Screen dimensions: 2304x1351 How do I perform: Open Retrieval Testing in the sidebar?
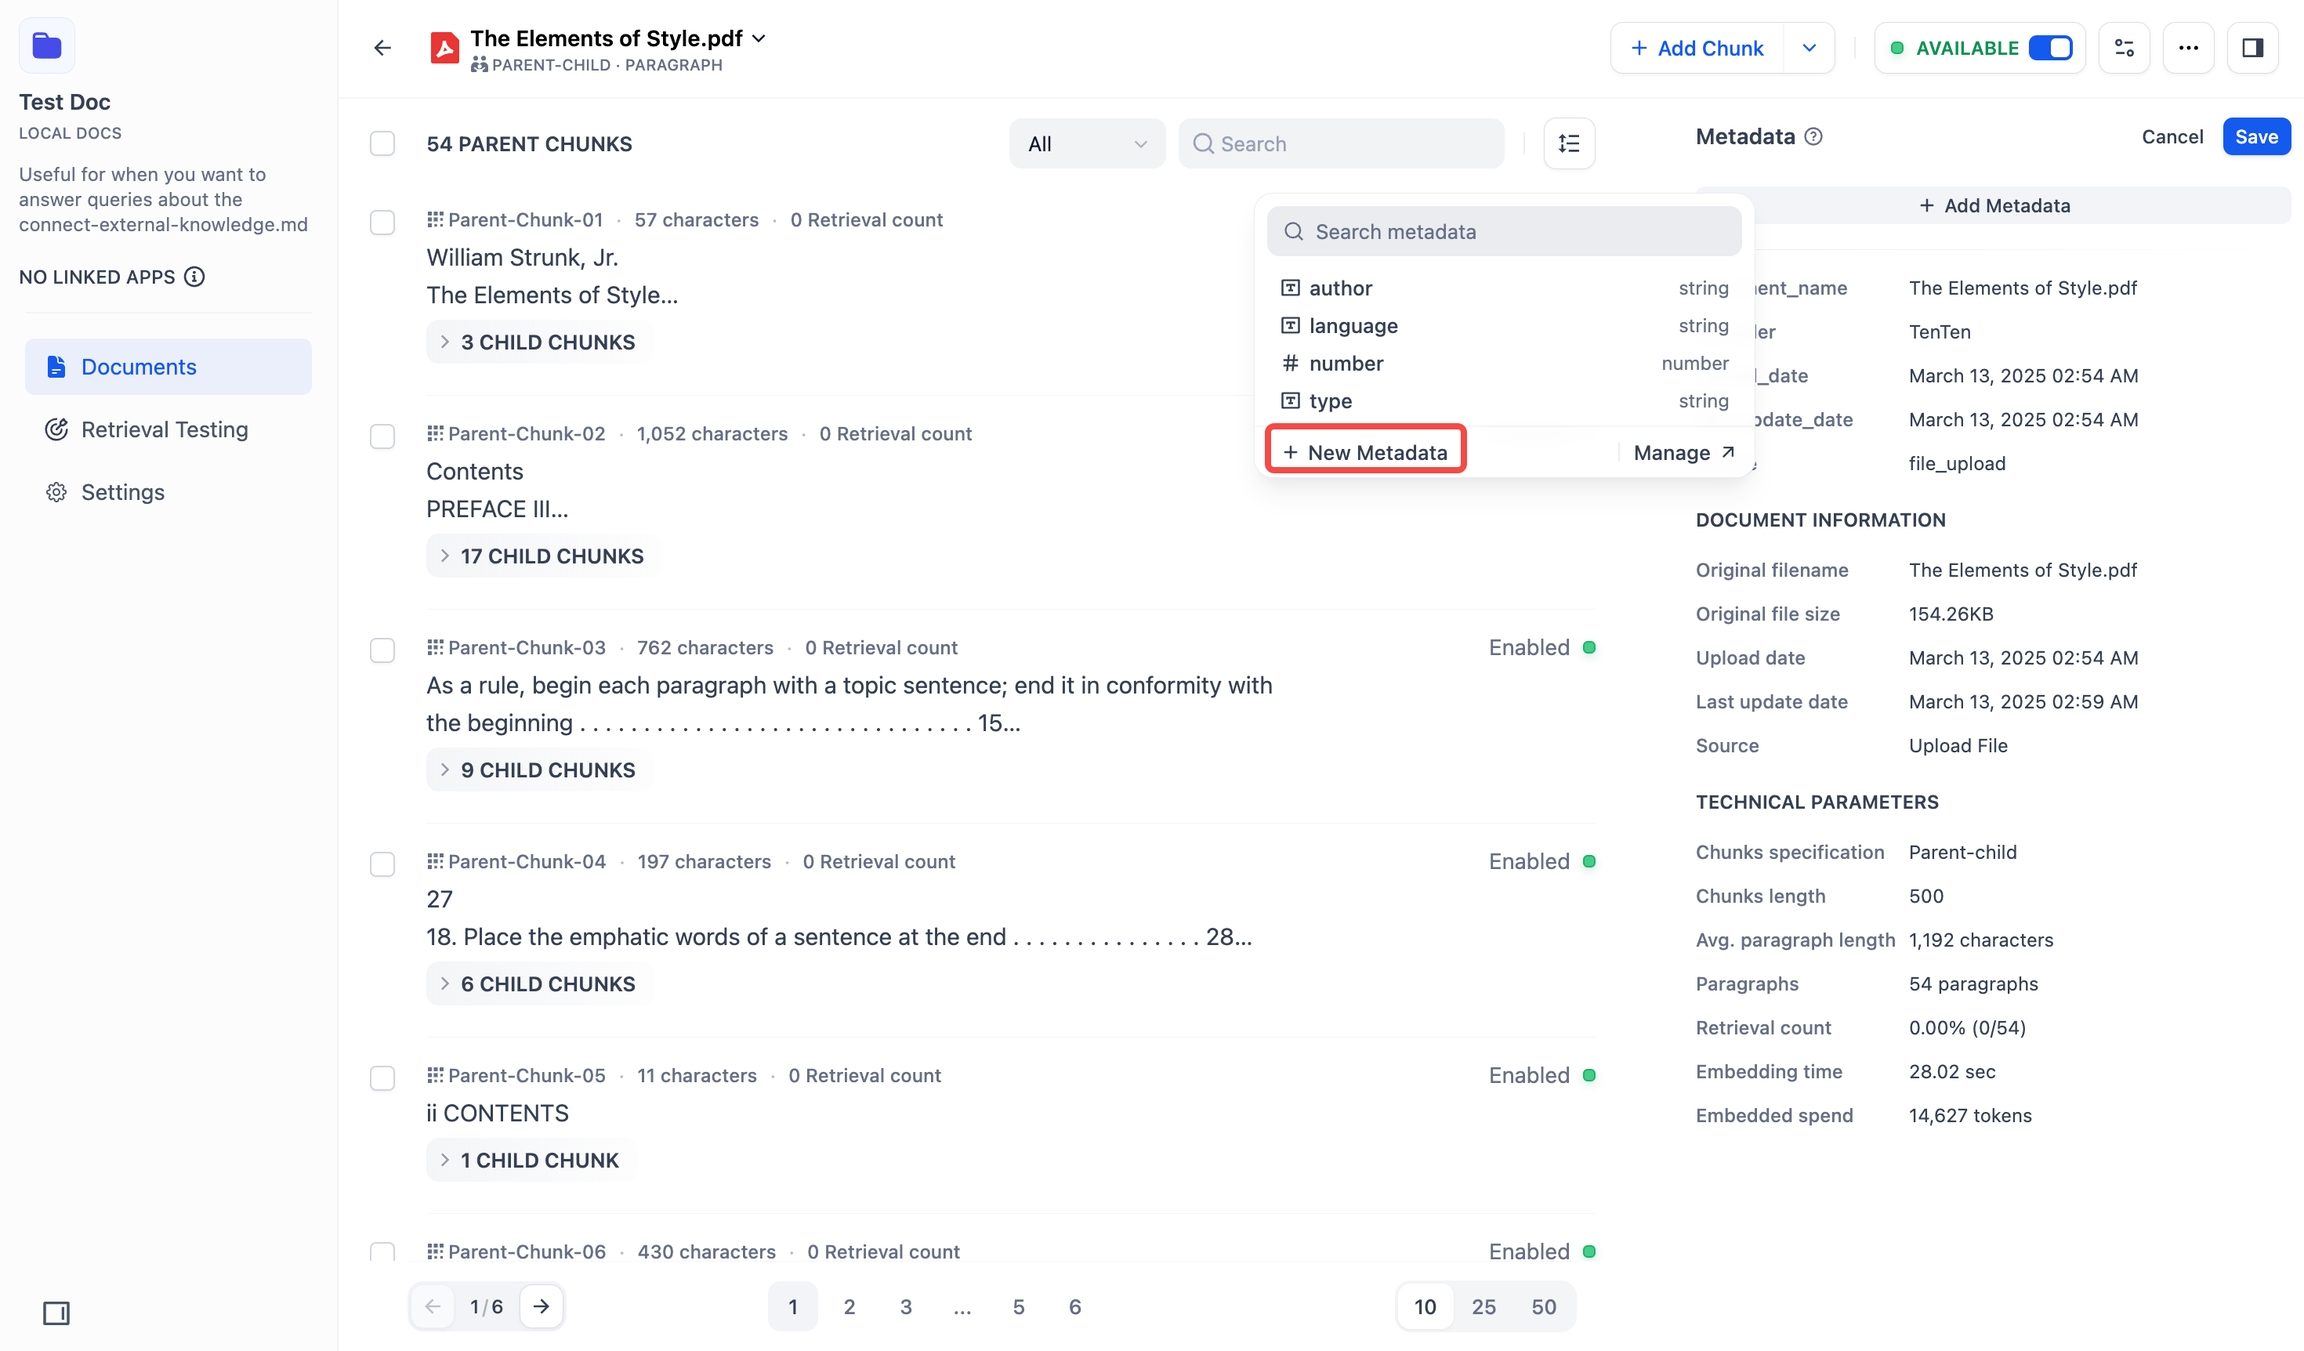(x=164, y=430)
